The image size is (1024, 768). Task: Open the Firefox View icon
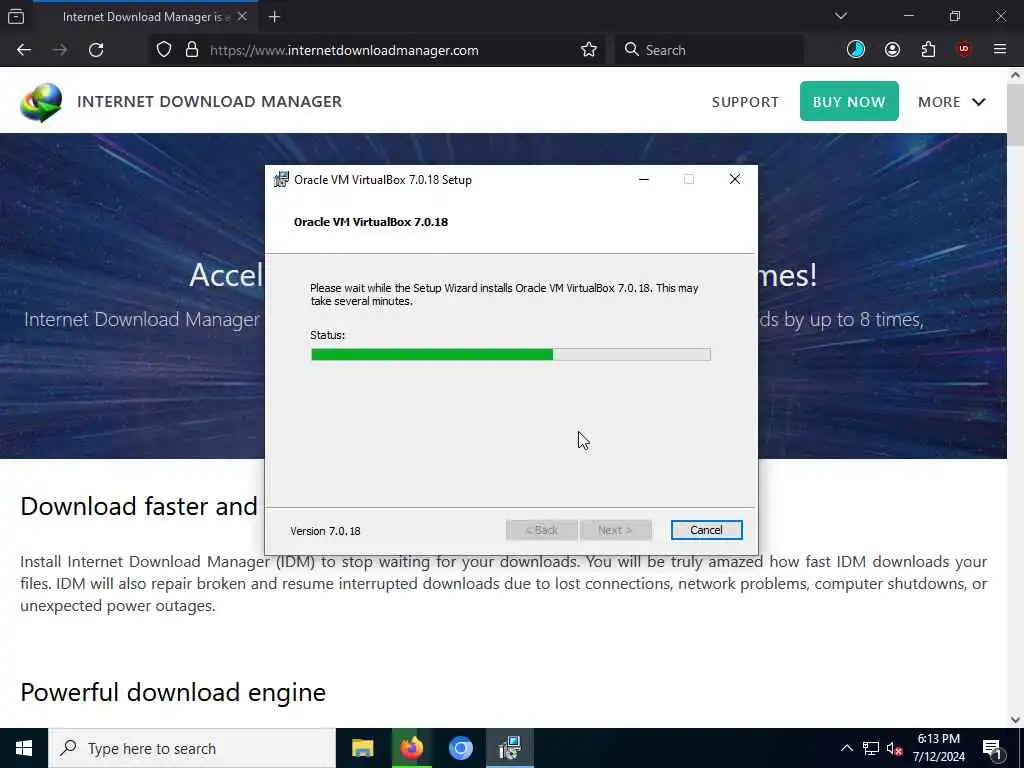point(16,16)
